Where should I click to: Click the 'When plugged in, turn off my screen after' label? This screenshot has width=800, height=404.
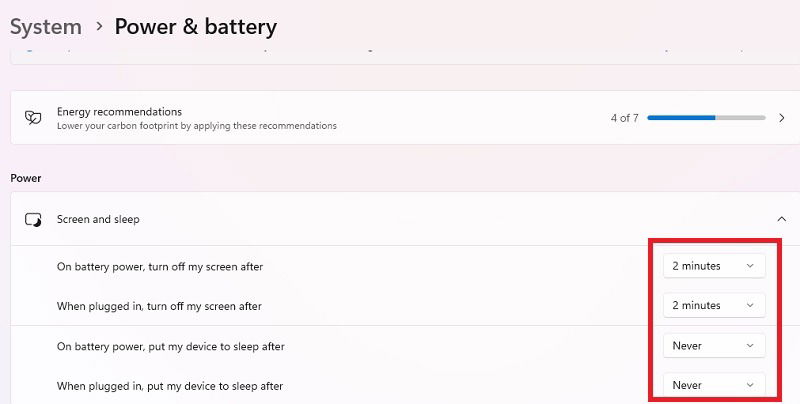pos(159,306)
